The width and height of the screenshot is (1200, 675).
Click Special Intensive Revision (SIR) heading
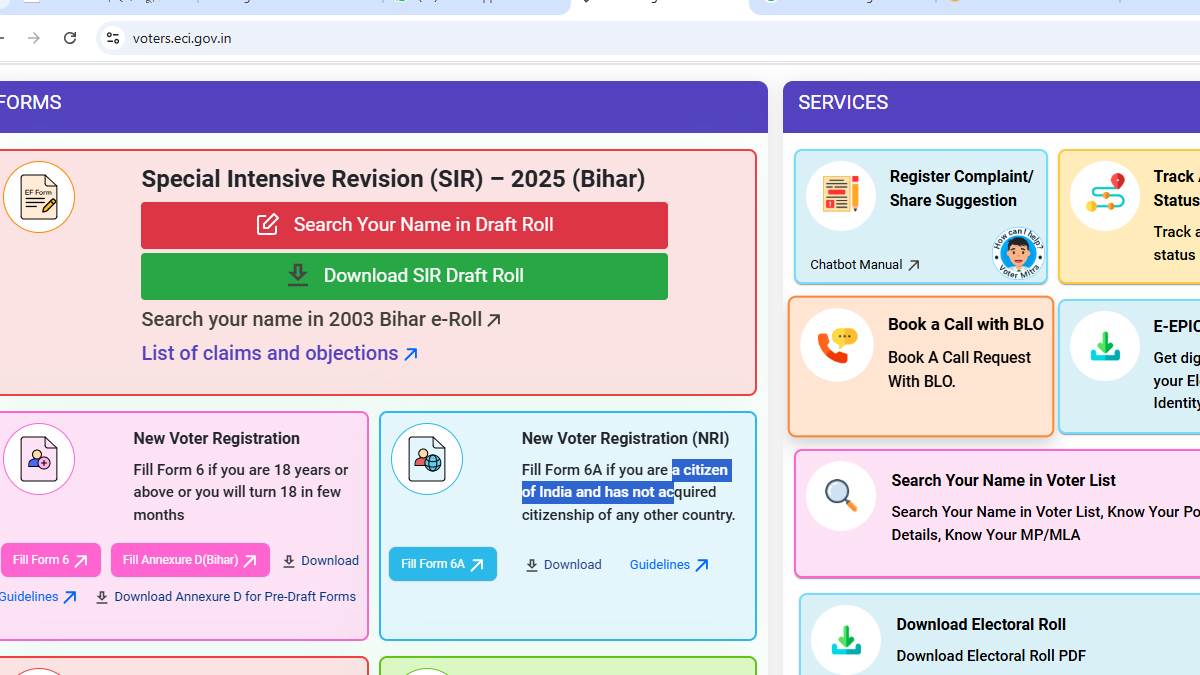393,179
